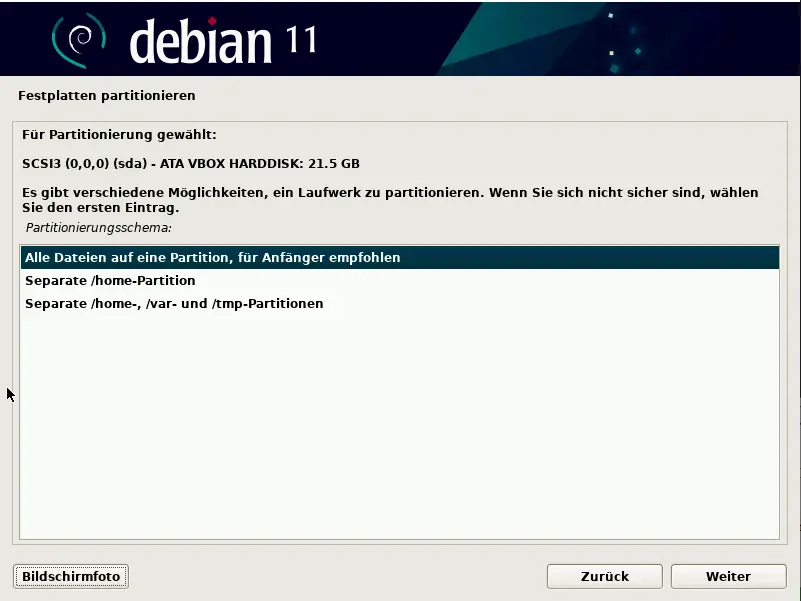
Task: Take a screenshot using the Bildschirmfoto button
Action: pyautogui.click(x=71, y=576)
